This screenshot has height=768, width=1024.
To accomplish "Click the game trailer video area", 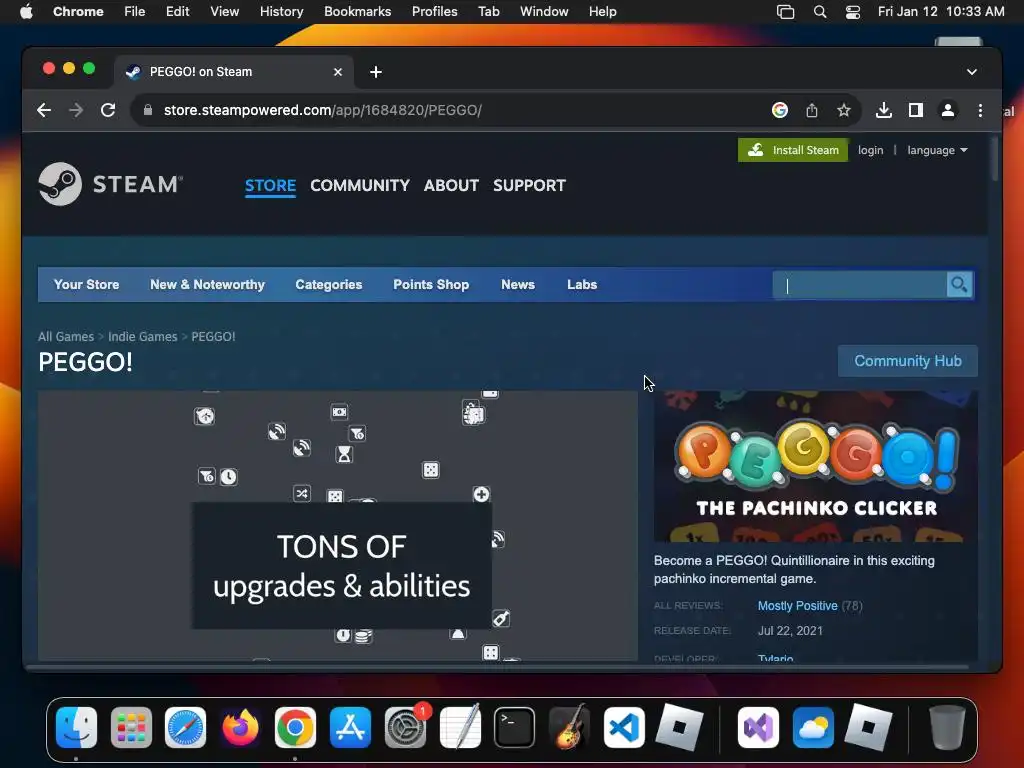I will [338, 526].
